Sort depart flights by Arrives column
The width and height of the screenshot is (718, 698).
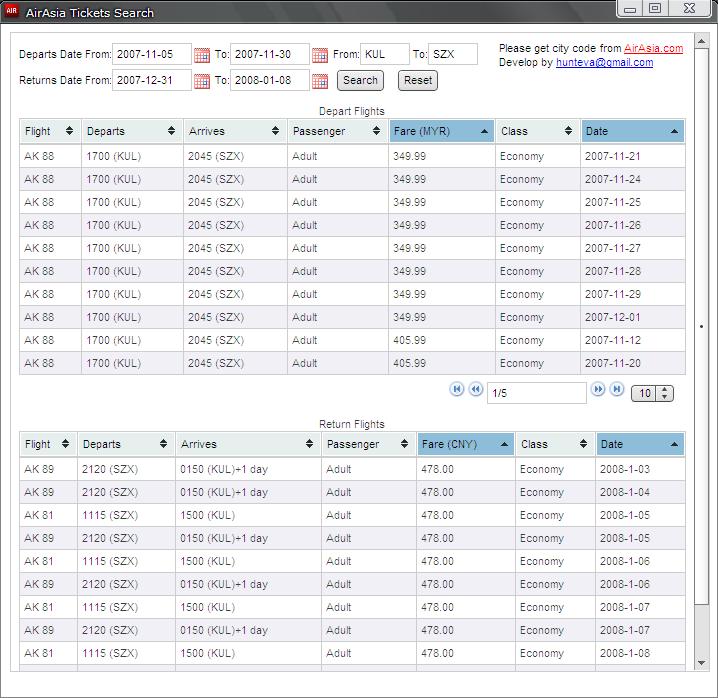point(235,131)
